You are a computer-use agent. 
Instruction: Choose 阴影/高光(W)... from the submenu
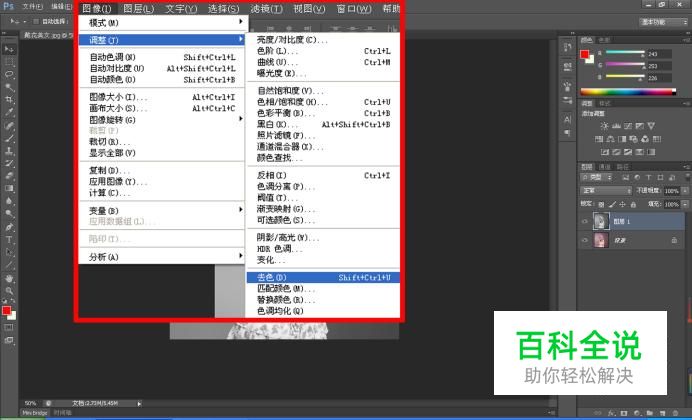(323, 238)
